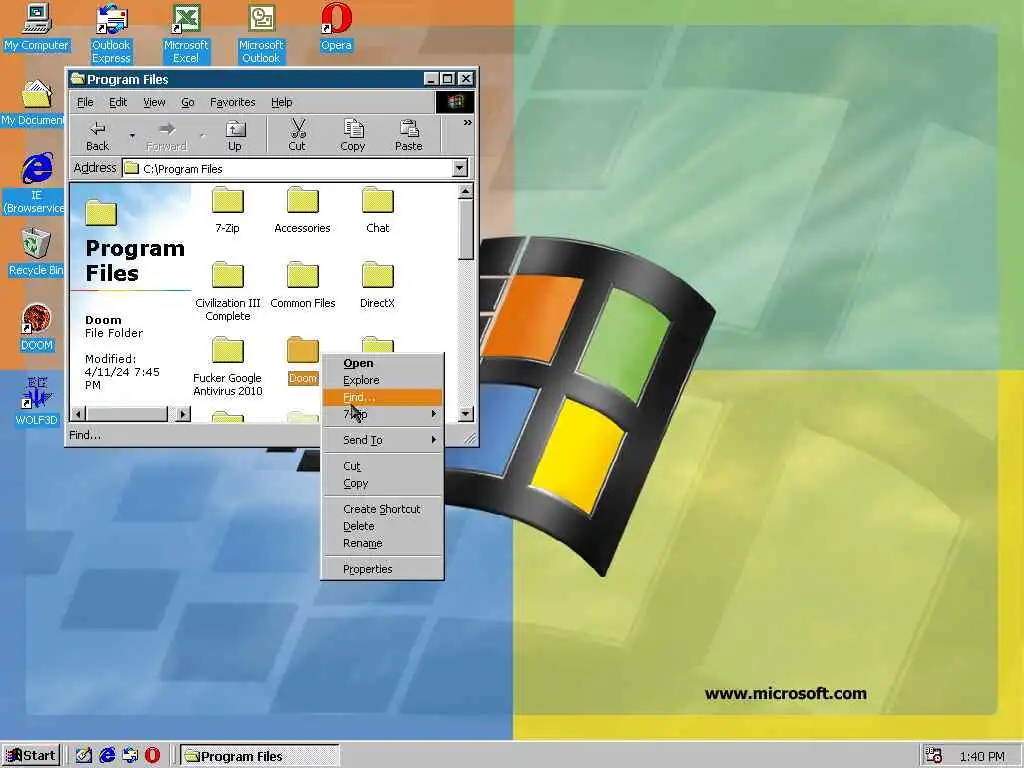This screenshot has width=1024, height=768.
Task: Select the DirectX folder
Action: point(377,285)
